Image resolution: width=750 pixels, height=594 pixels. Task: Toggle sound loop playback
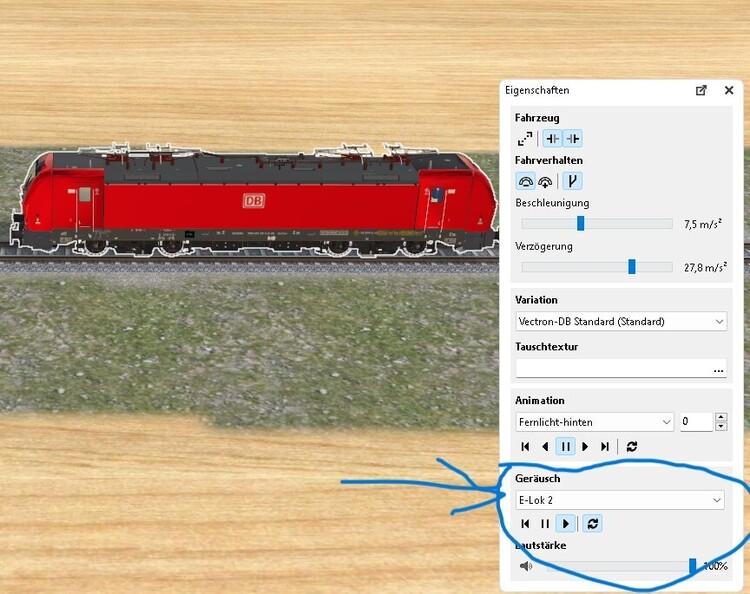(593, 524)
